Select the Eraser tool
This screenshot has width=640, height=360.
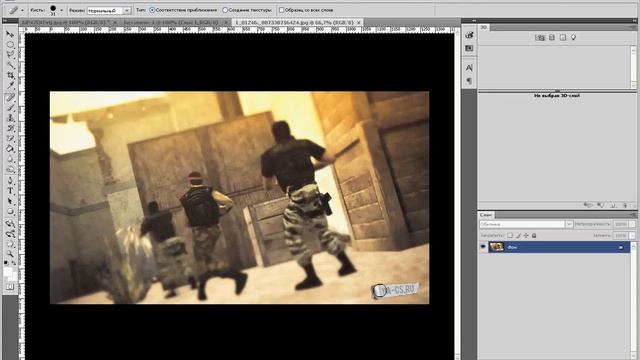10,139
